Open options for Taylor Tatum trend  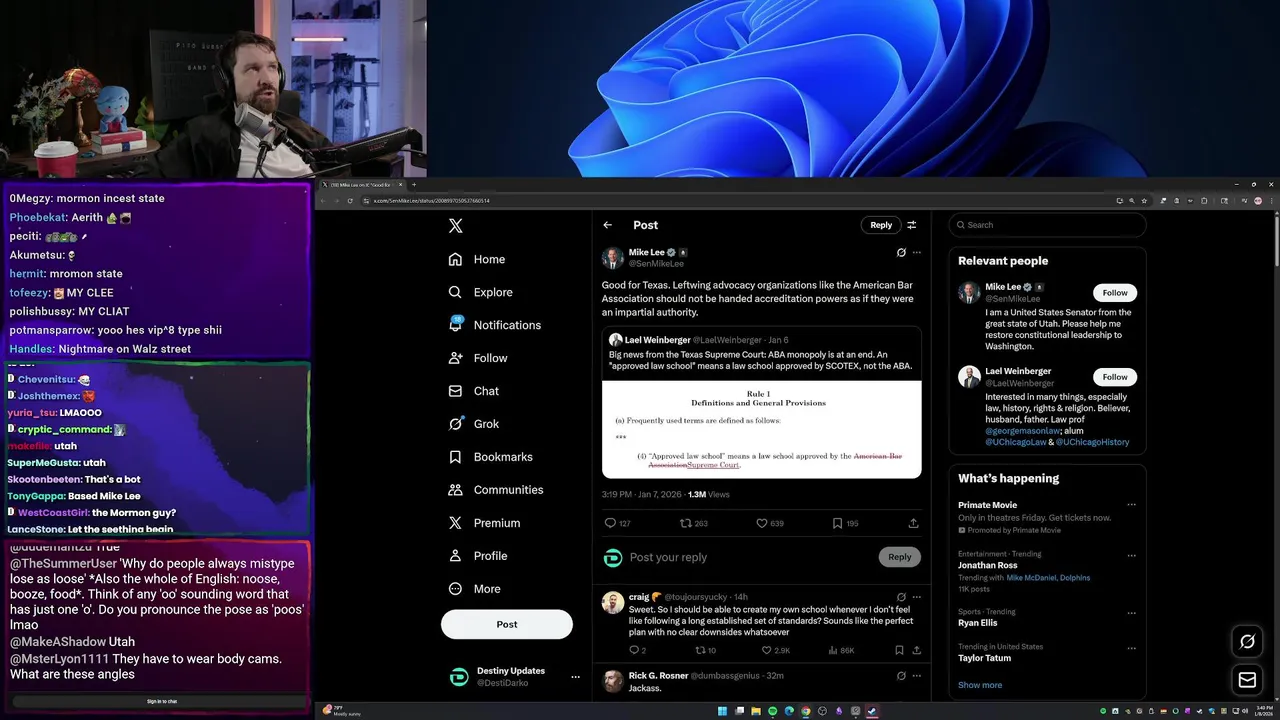point(1131,647)
